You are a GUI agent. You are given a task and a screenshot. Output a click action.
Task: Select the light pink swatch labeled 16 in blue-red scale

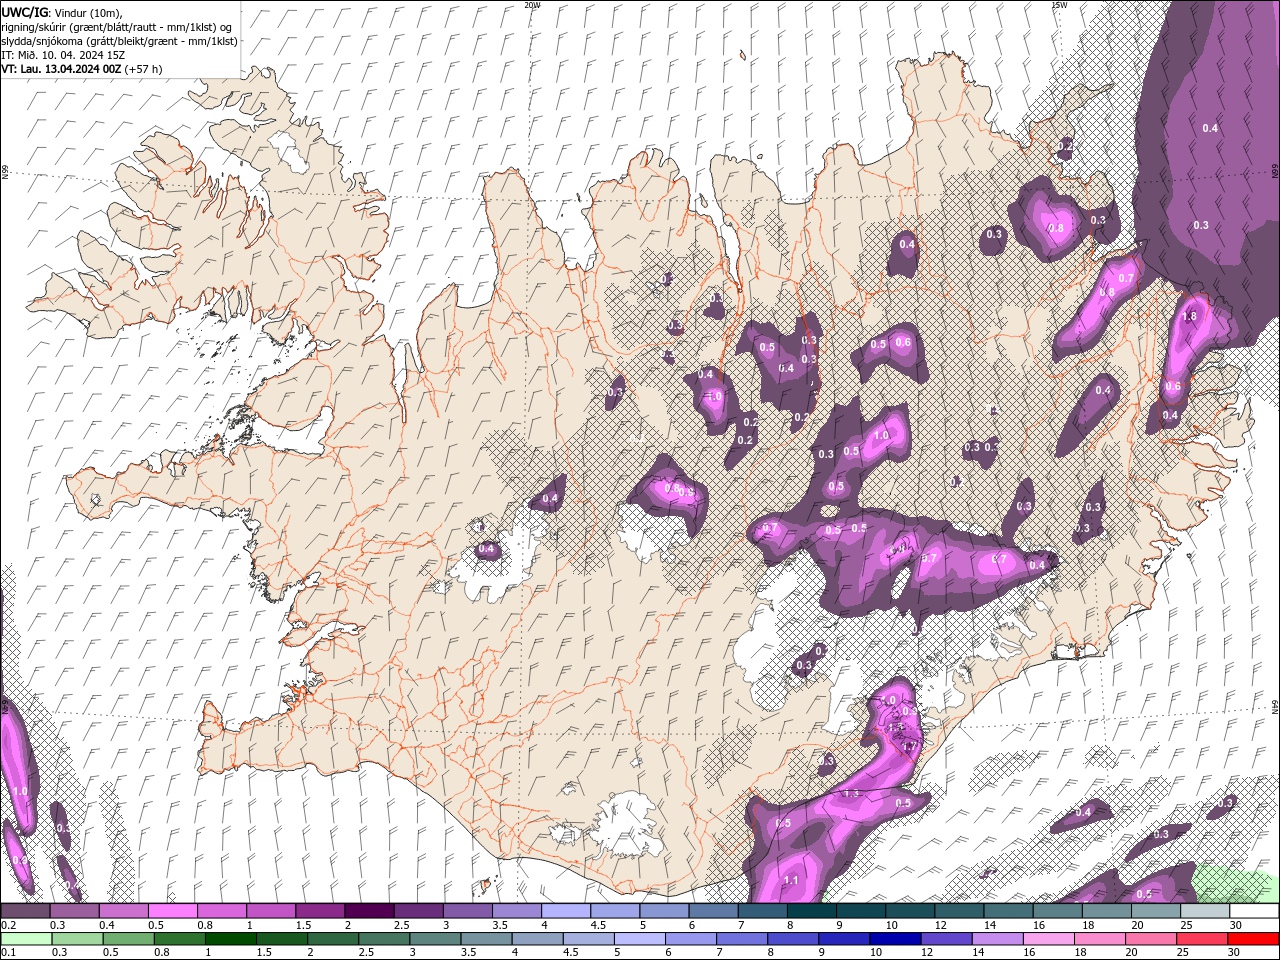tap(1048, 939)
